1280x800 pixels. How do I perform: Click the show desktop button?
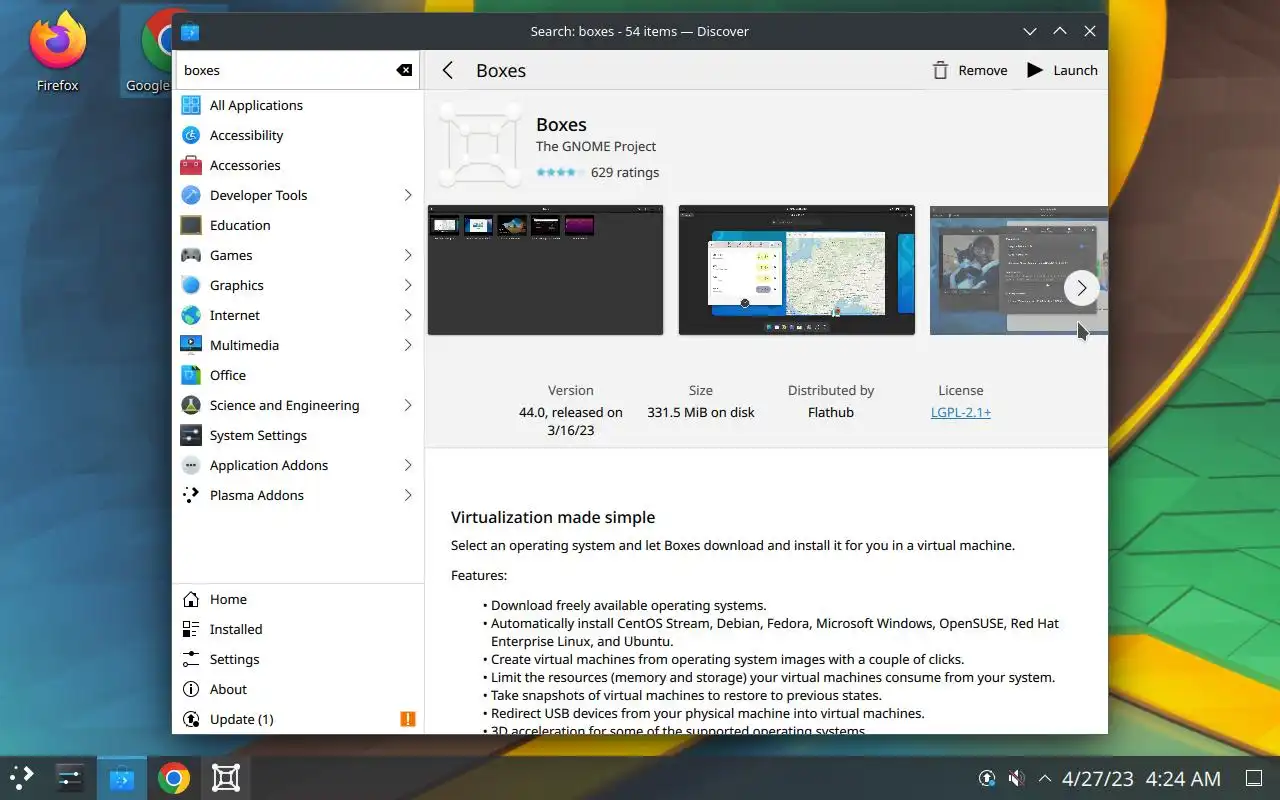(x=1253, y=778)
